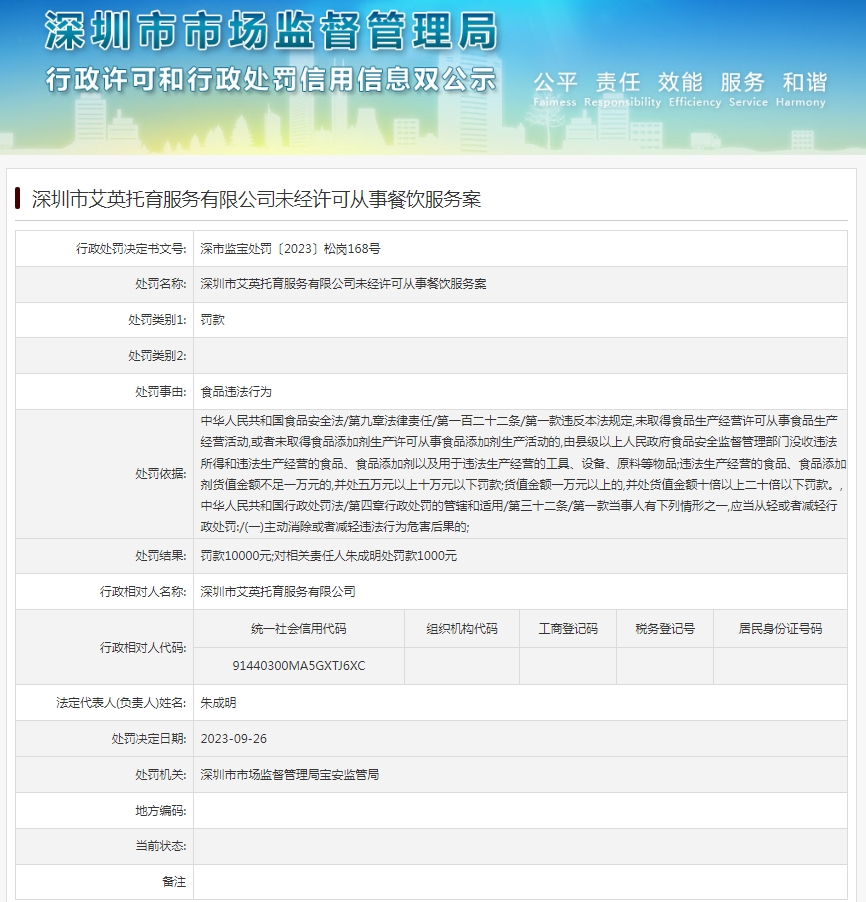Click the 深圳市市场监督管理局 banner title
Screen dimensions: 866x902
point(270,32)
